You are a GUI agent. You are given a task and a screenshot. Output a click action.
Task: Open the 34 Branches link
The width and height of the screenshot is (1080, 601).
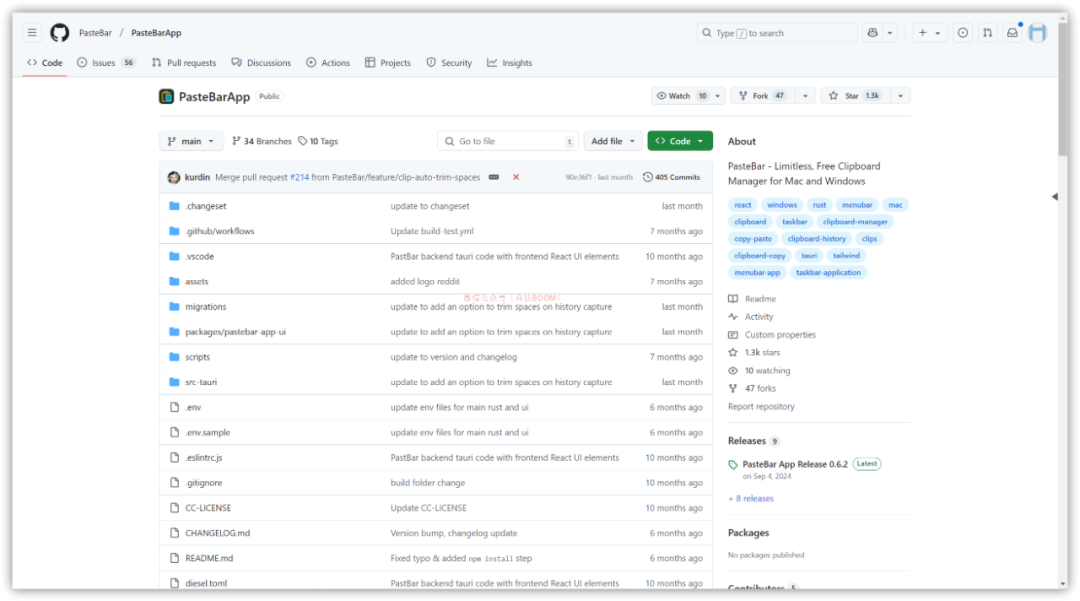262,141
